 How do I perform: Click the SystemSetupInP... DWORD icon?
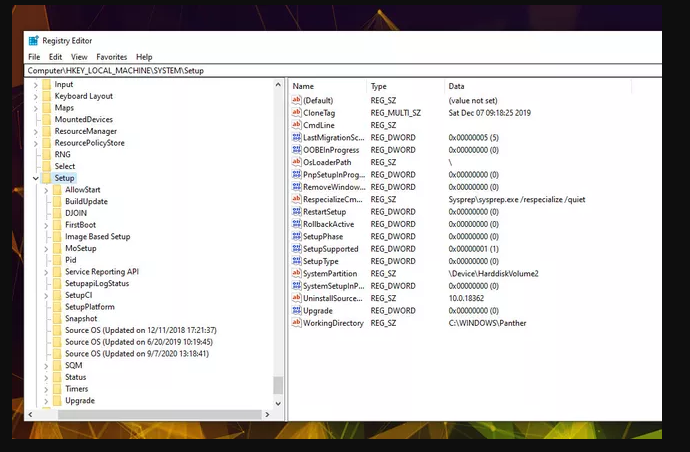pos(297,286)
